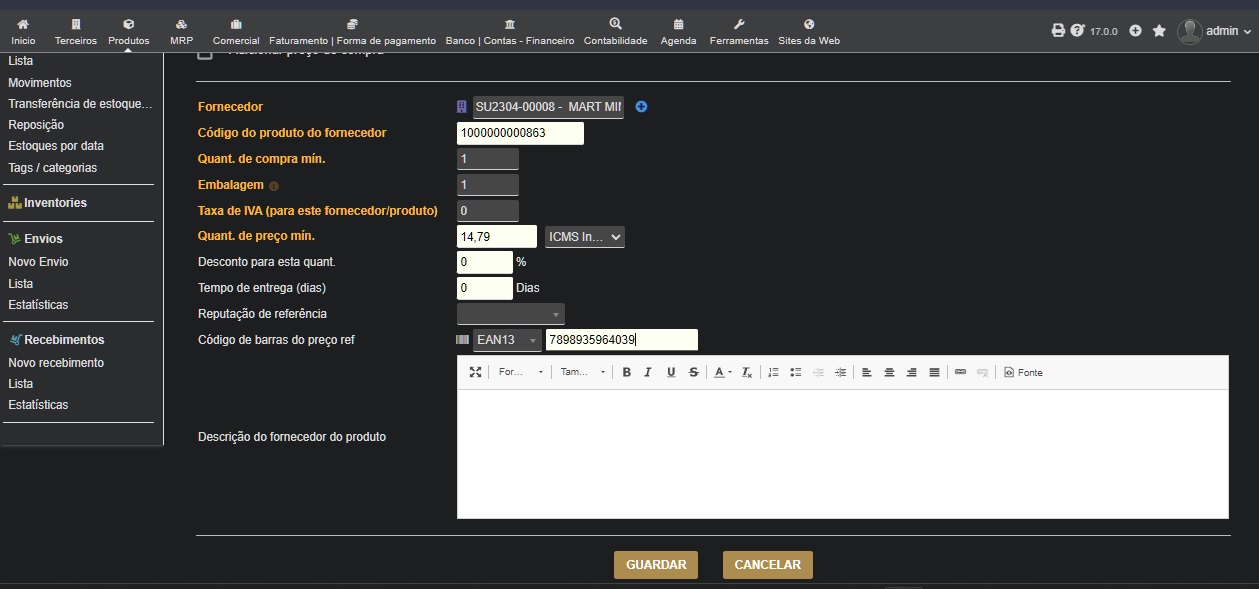Open the MRP menu
1259x589 pixels.
coord(181,32)
